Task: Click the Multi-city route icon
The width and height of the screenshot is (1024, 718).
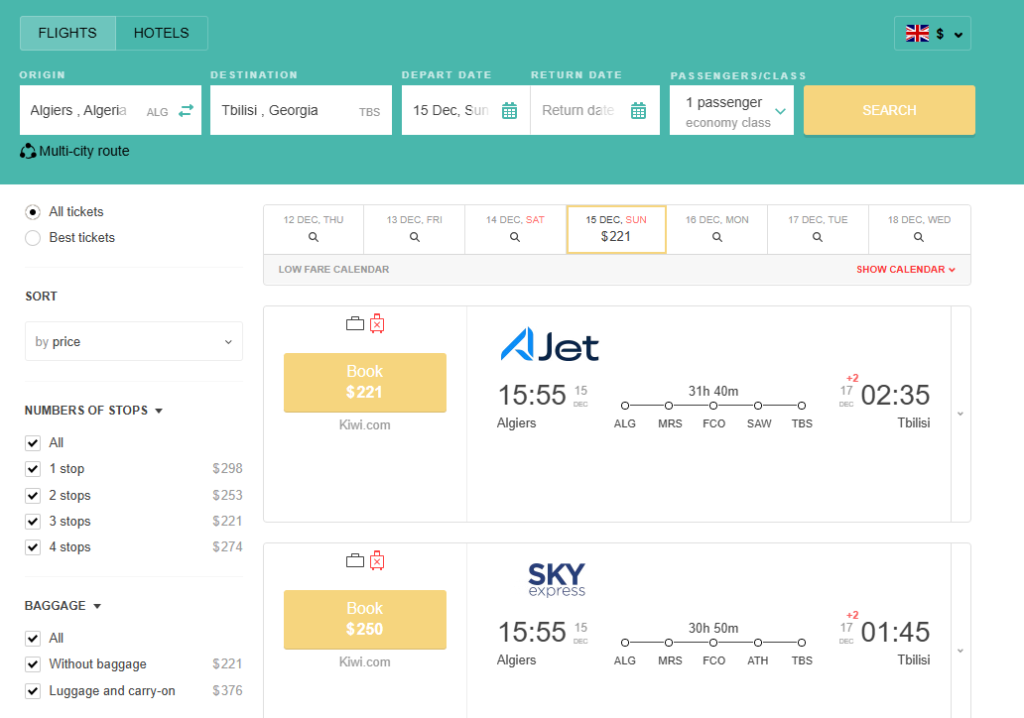Action: tap(28, 151)
